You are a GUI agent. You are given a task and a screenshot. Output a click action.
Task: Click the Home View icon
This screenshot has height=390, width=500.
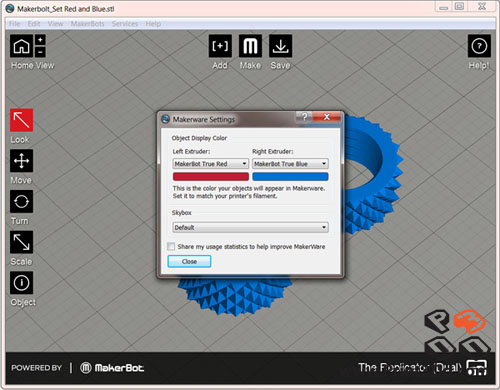coord(21,46)
